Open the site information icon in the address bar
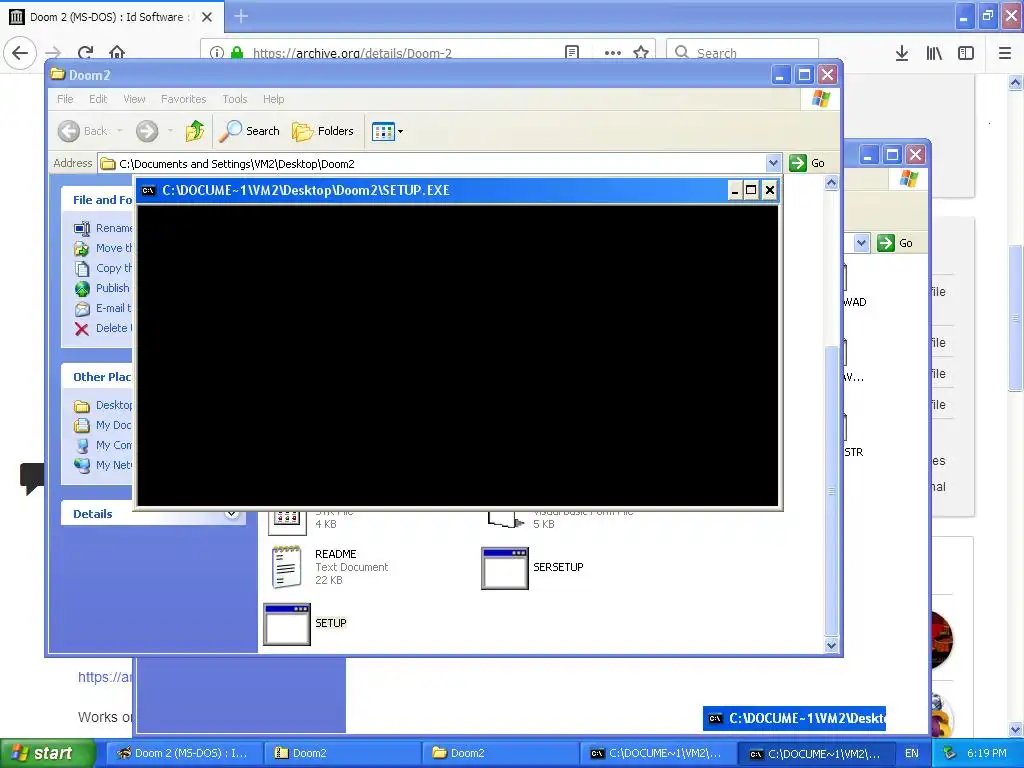The width and height of the screenshot is (1024, 768). (x=217, y=52)
